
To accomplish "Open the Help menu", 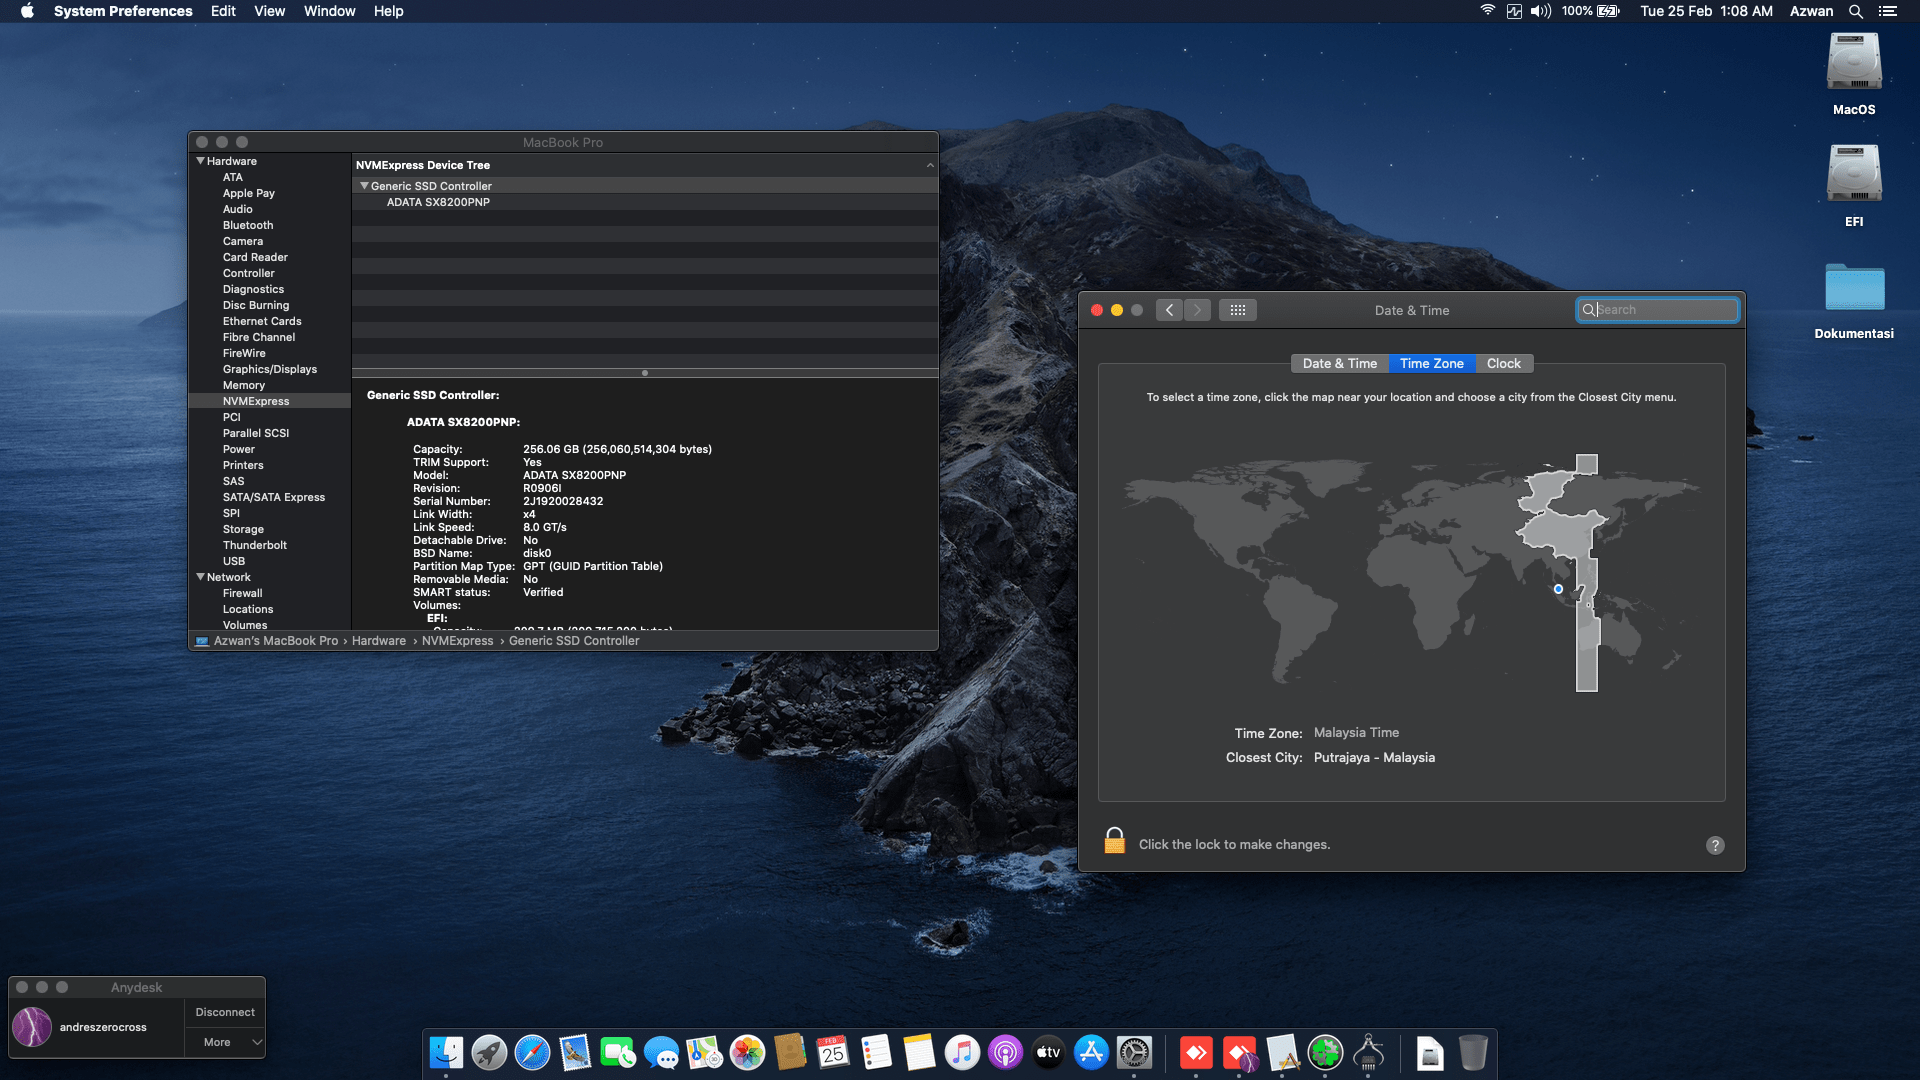I will [389, 11].
